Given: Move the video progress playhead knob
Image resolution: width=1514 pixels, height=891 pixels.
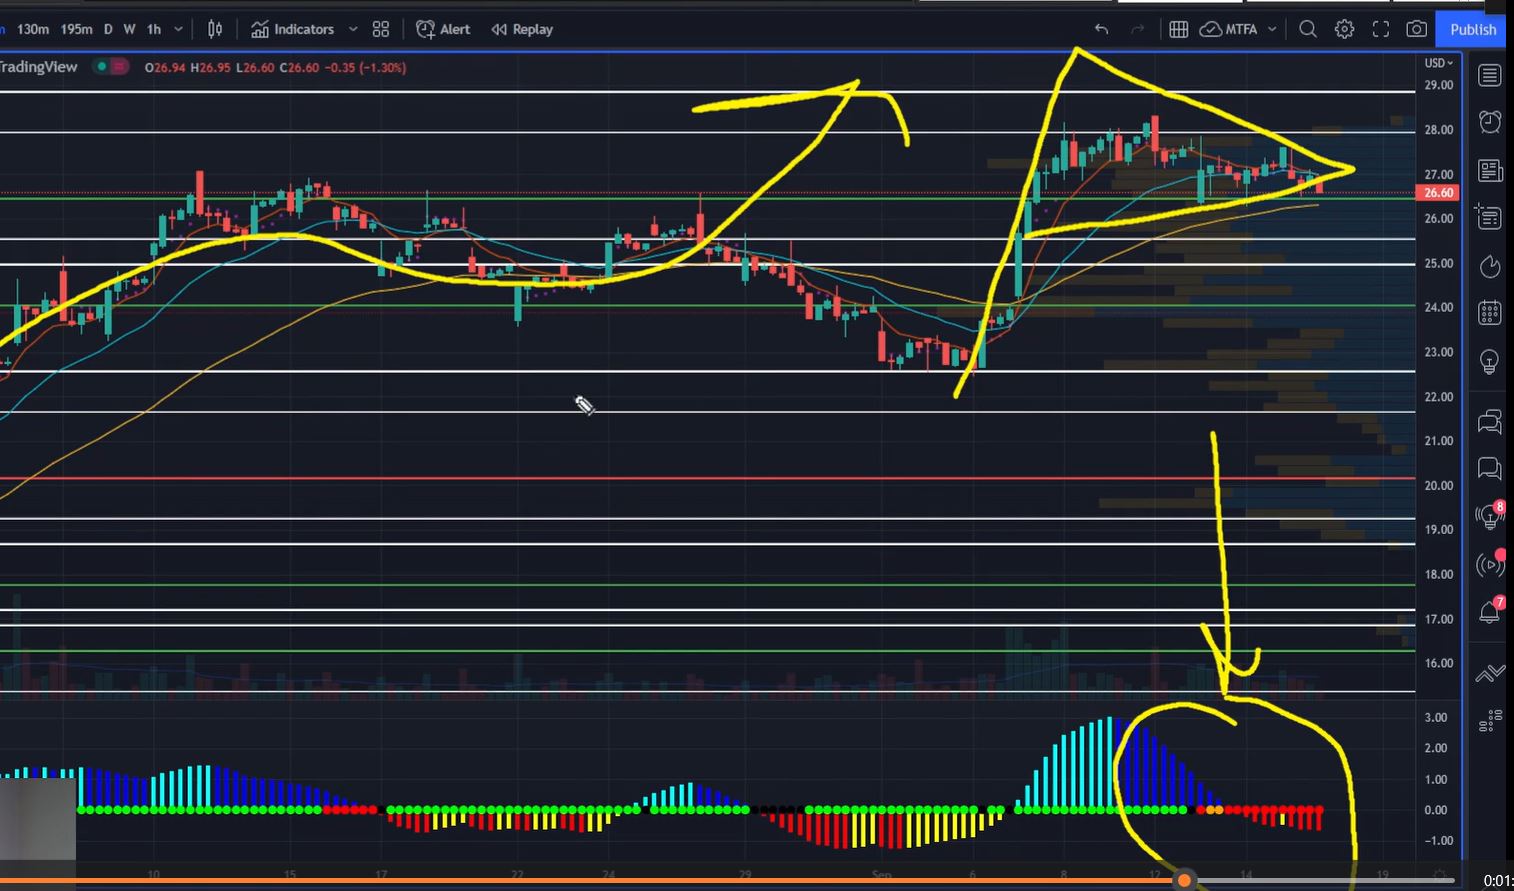Looking at the screenshot, I should click(1184, 880).
